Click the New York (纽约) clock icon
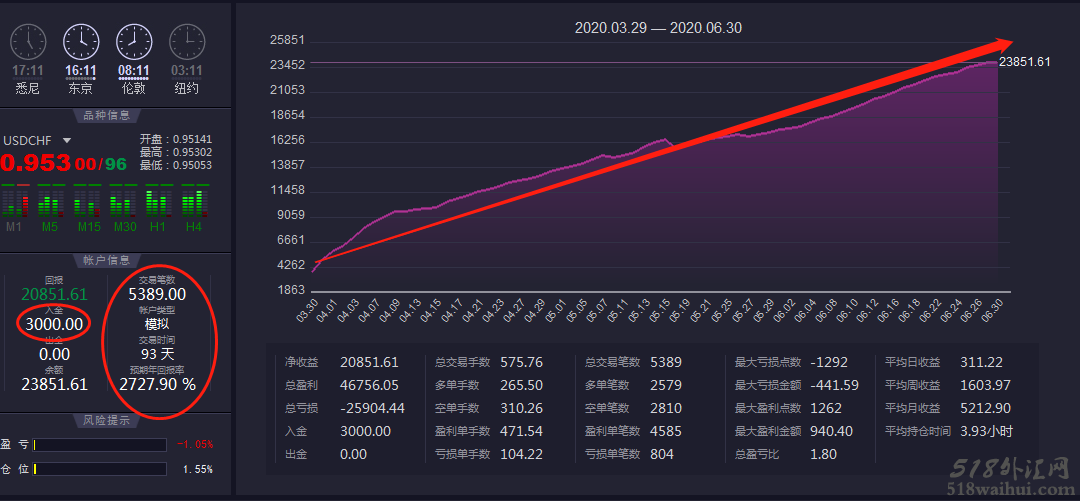Screen dimensions: 1080x501 pyautogui.click(x=186, y=42)
